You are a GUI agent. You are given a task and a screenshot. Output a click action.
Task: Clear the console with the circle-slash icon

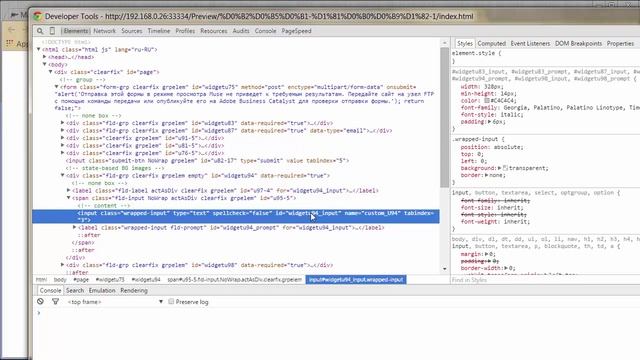(40, 302)
